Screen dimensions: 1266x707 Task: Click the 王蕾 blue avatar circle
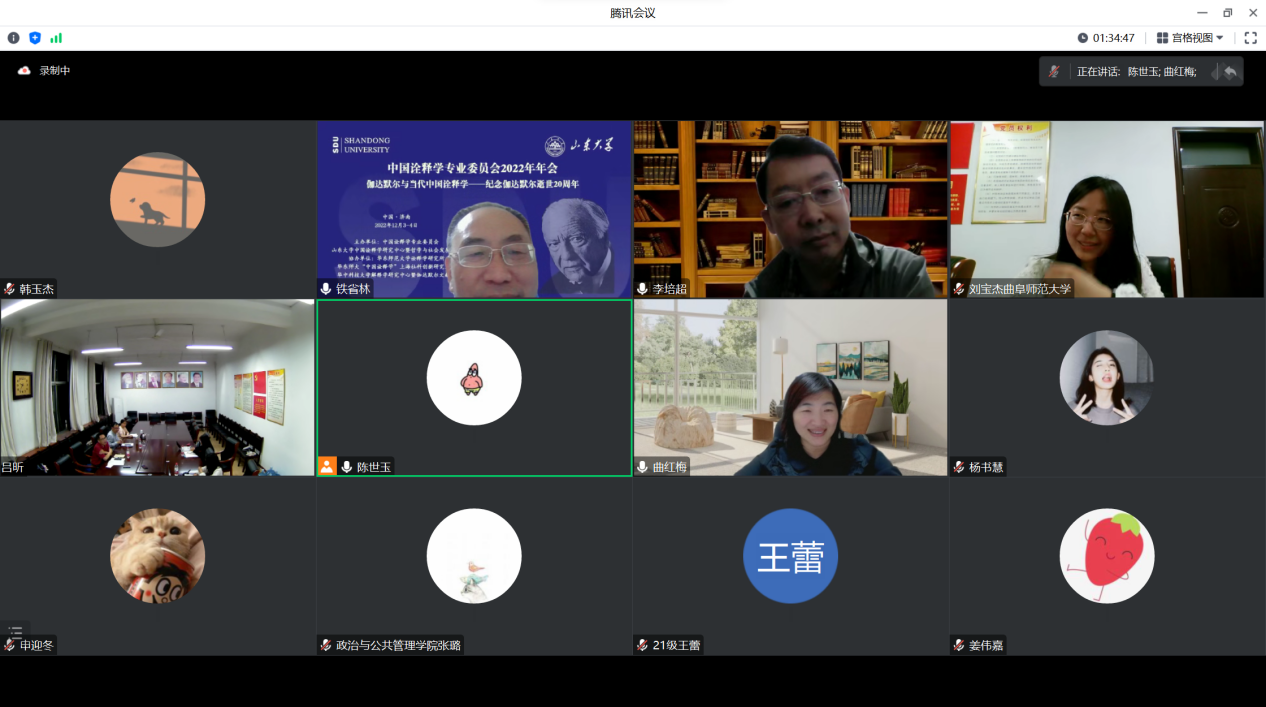coord(790,556)
